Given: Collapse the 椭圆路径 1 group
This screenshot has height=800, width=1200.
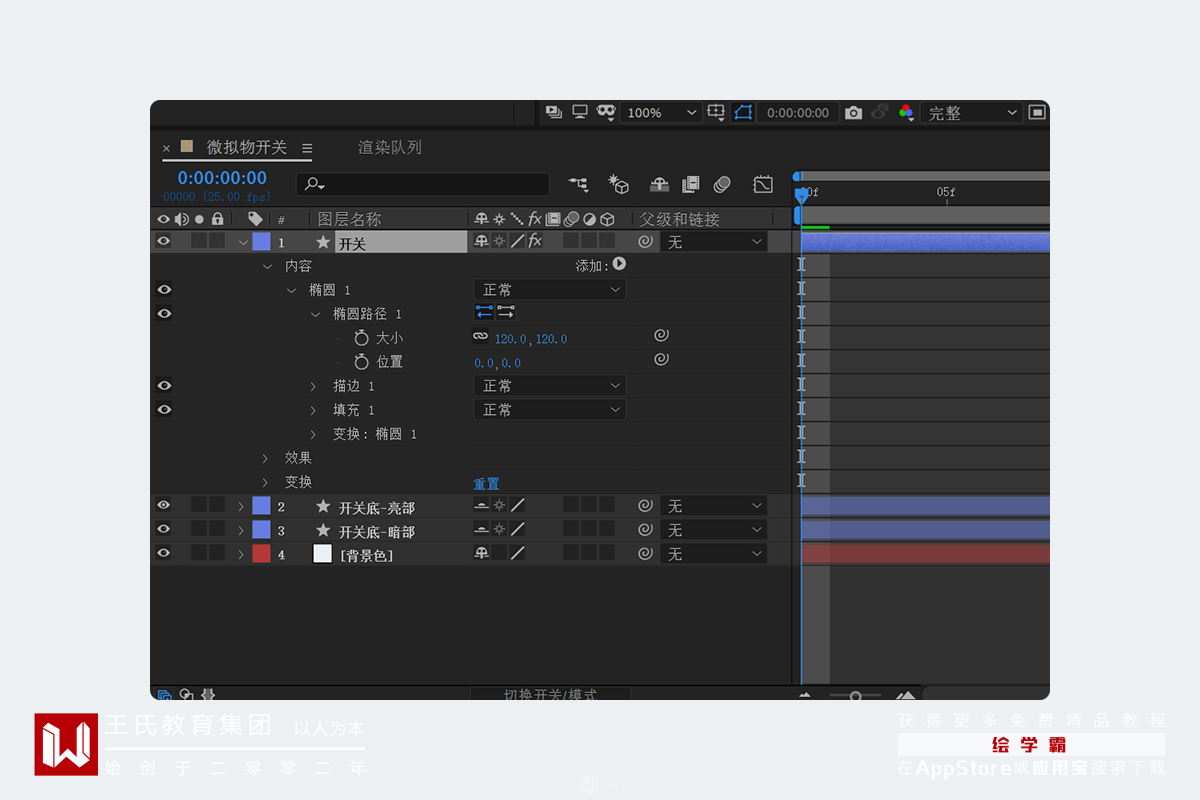Looking at the screenshot, I should point(315,314).
